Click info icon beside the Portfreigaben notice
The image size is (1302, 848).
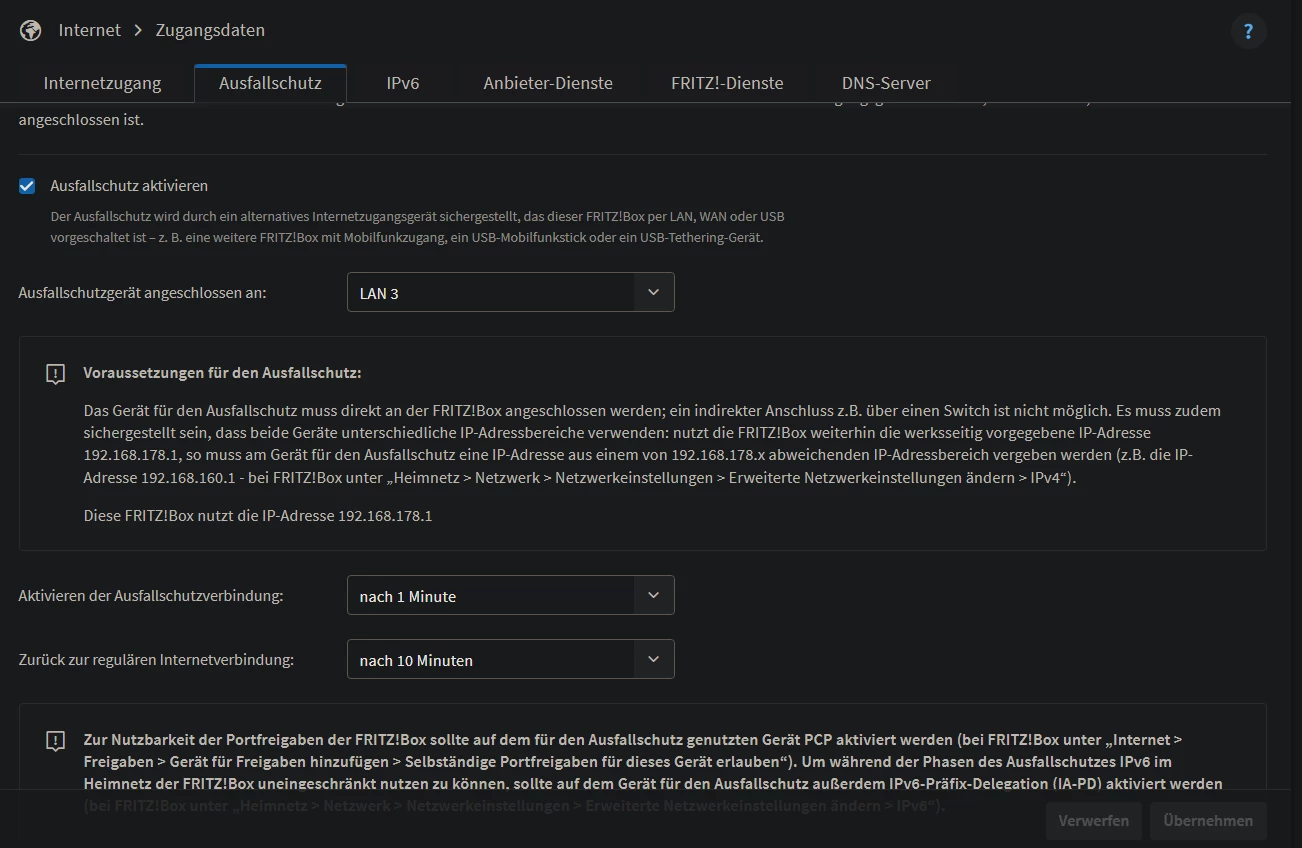point(56,741)
